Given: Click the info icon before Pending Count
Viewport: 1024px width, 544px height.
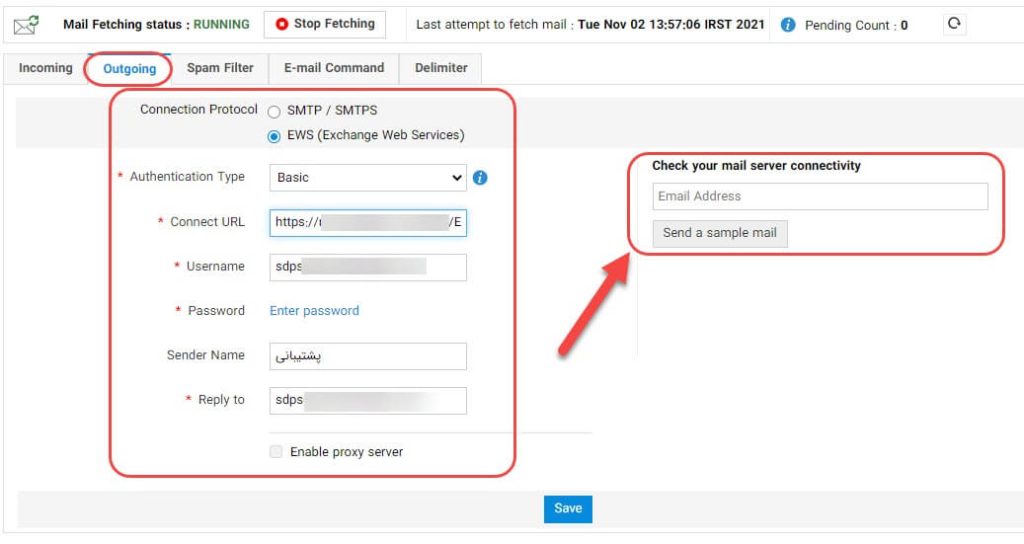Looking at the screenshot, I should click(788, 25).
